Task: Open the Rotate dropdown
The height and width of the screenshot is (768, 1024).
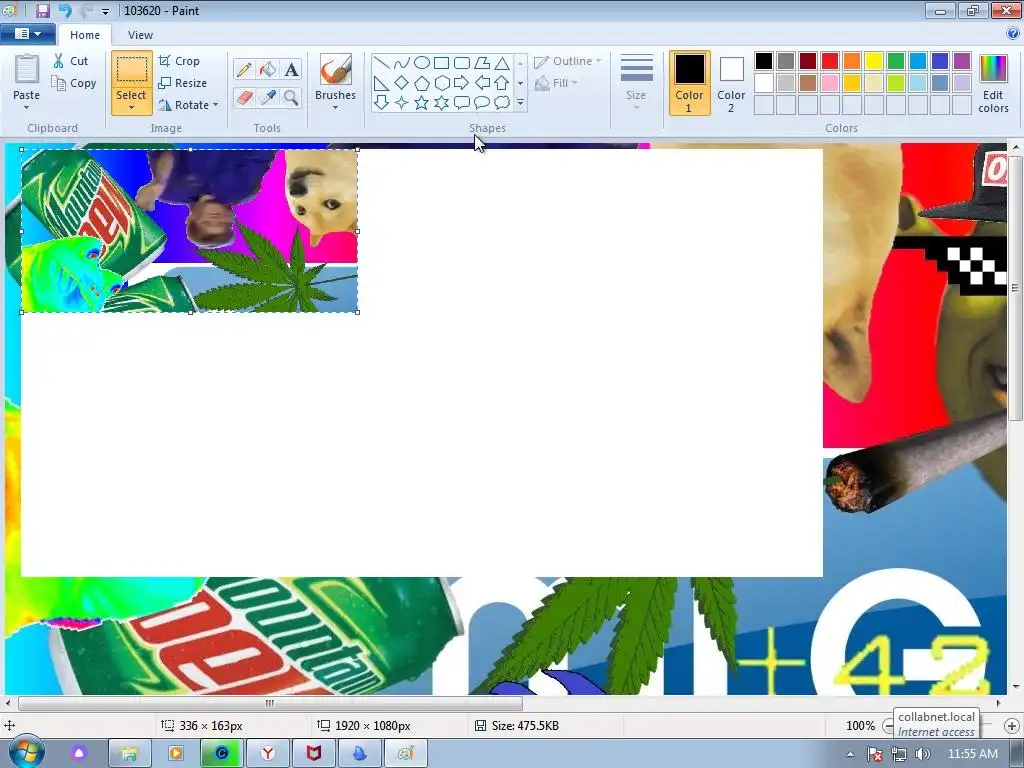Action: point(188,105)
